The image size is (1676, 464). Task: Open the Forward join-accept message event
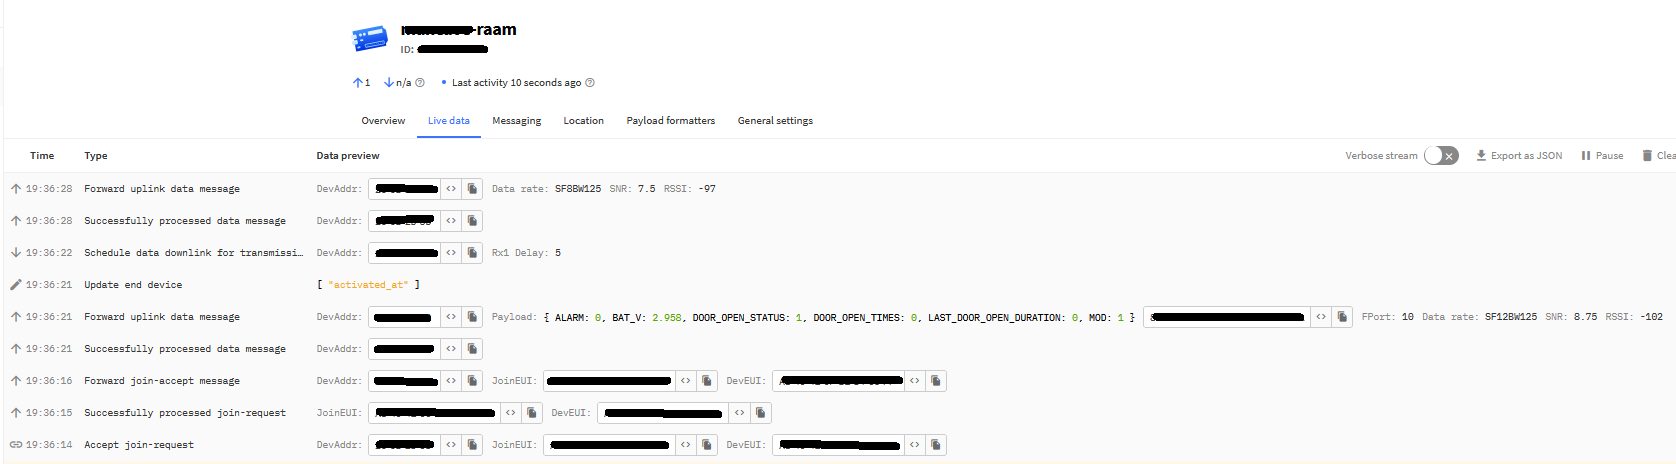coord(838,381)
